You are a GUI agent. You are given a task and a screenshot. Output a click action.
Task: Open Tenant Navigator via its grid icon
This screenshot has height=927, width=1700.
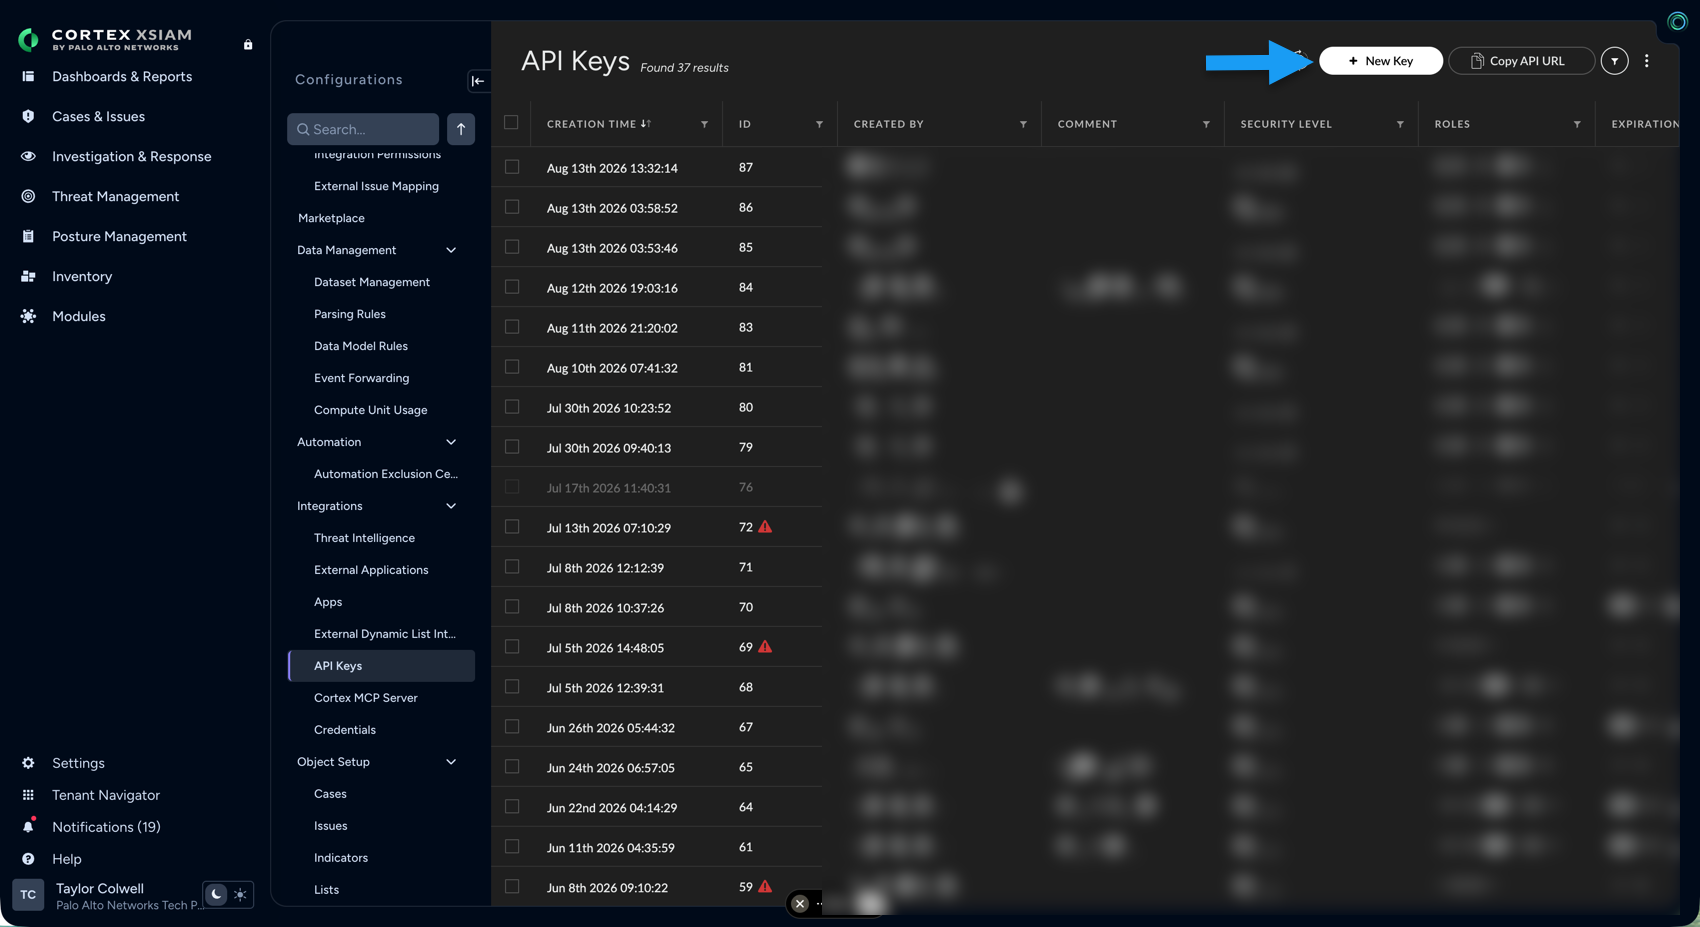coord(28,795)
